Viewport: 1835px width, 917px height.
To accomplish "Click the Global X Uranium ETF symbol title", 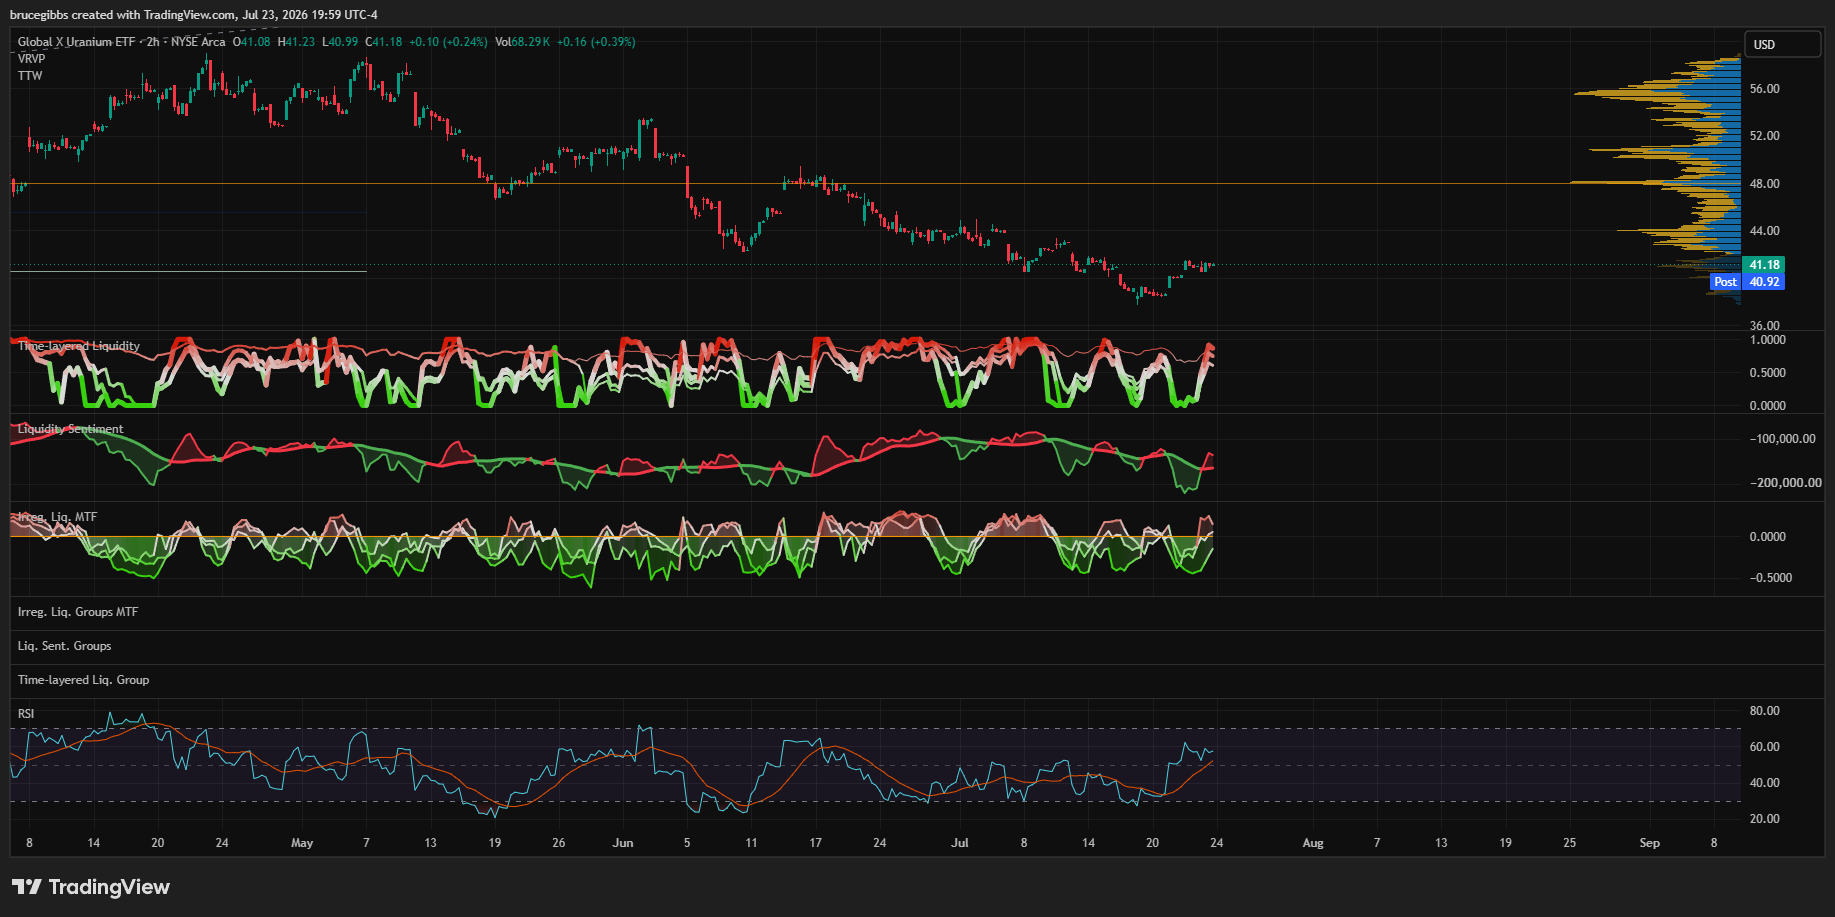I will [x=76, y=42].
